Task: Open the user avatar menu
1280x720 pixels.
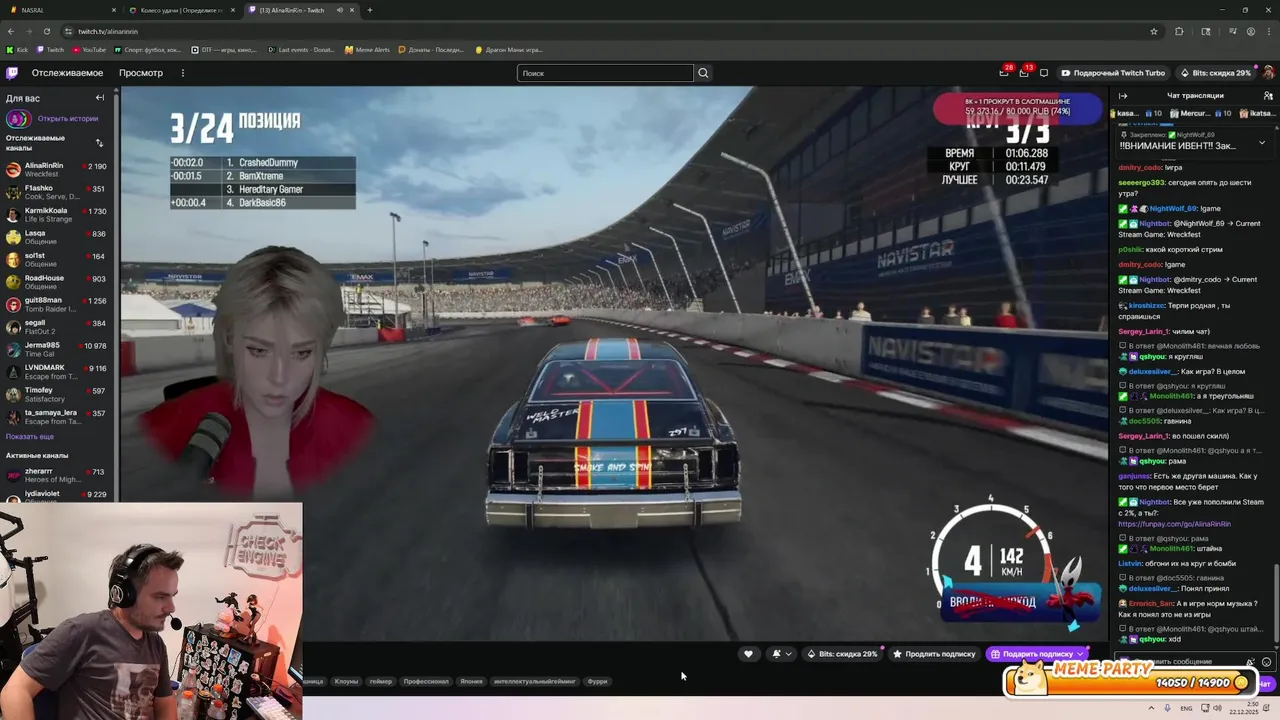Action: pyautogui.click(x=1268, y=73)
